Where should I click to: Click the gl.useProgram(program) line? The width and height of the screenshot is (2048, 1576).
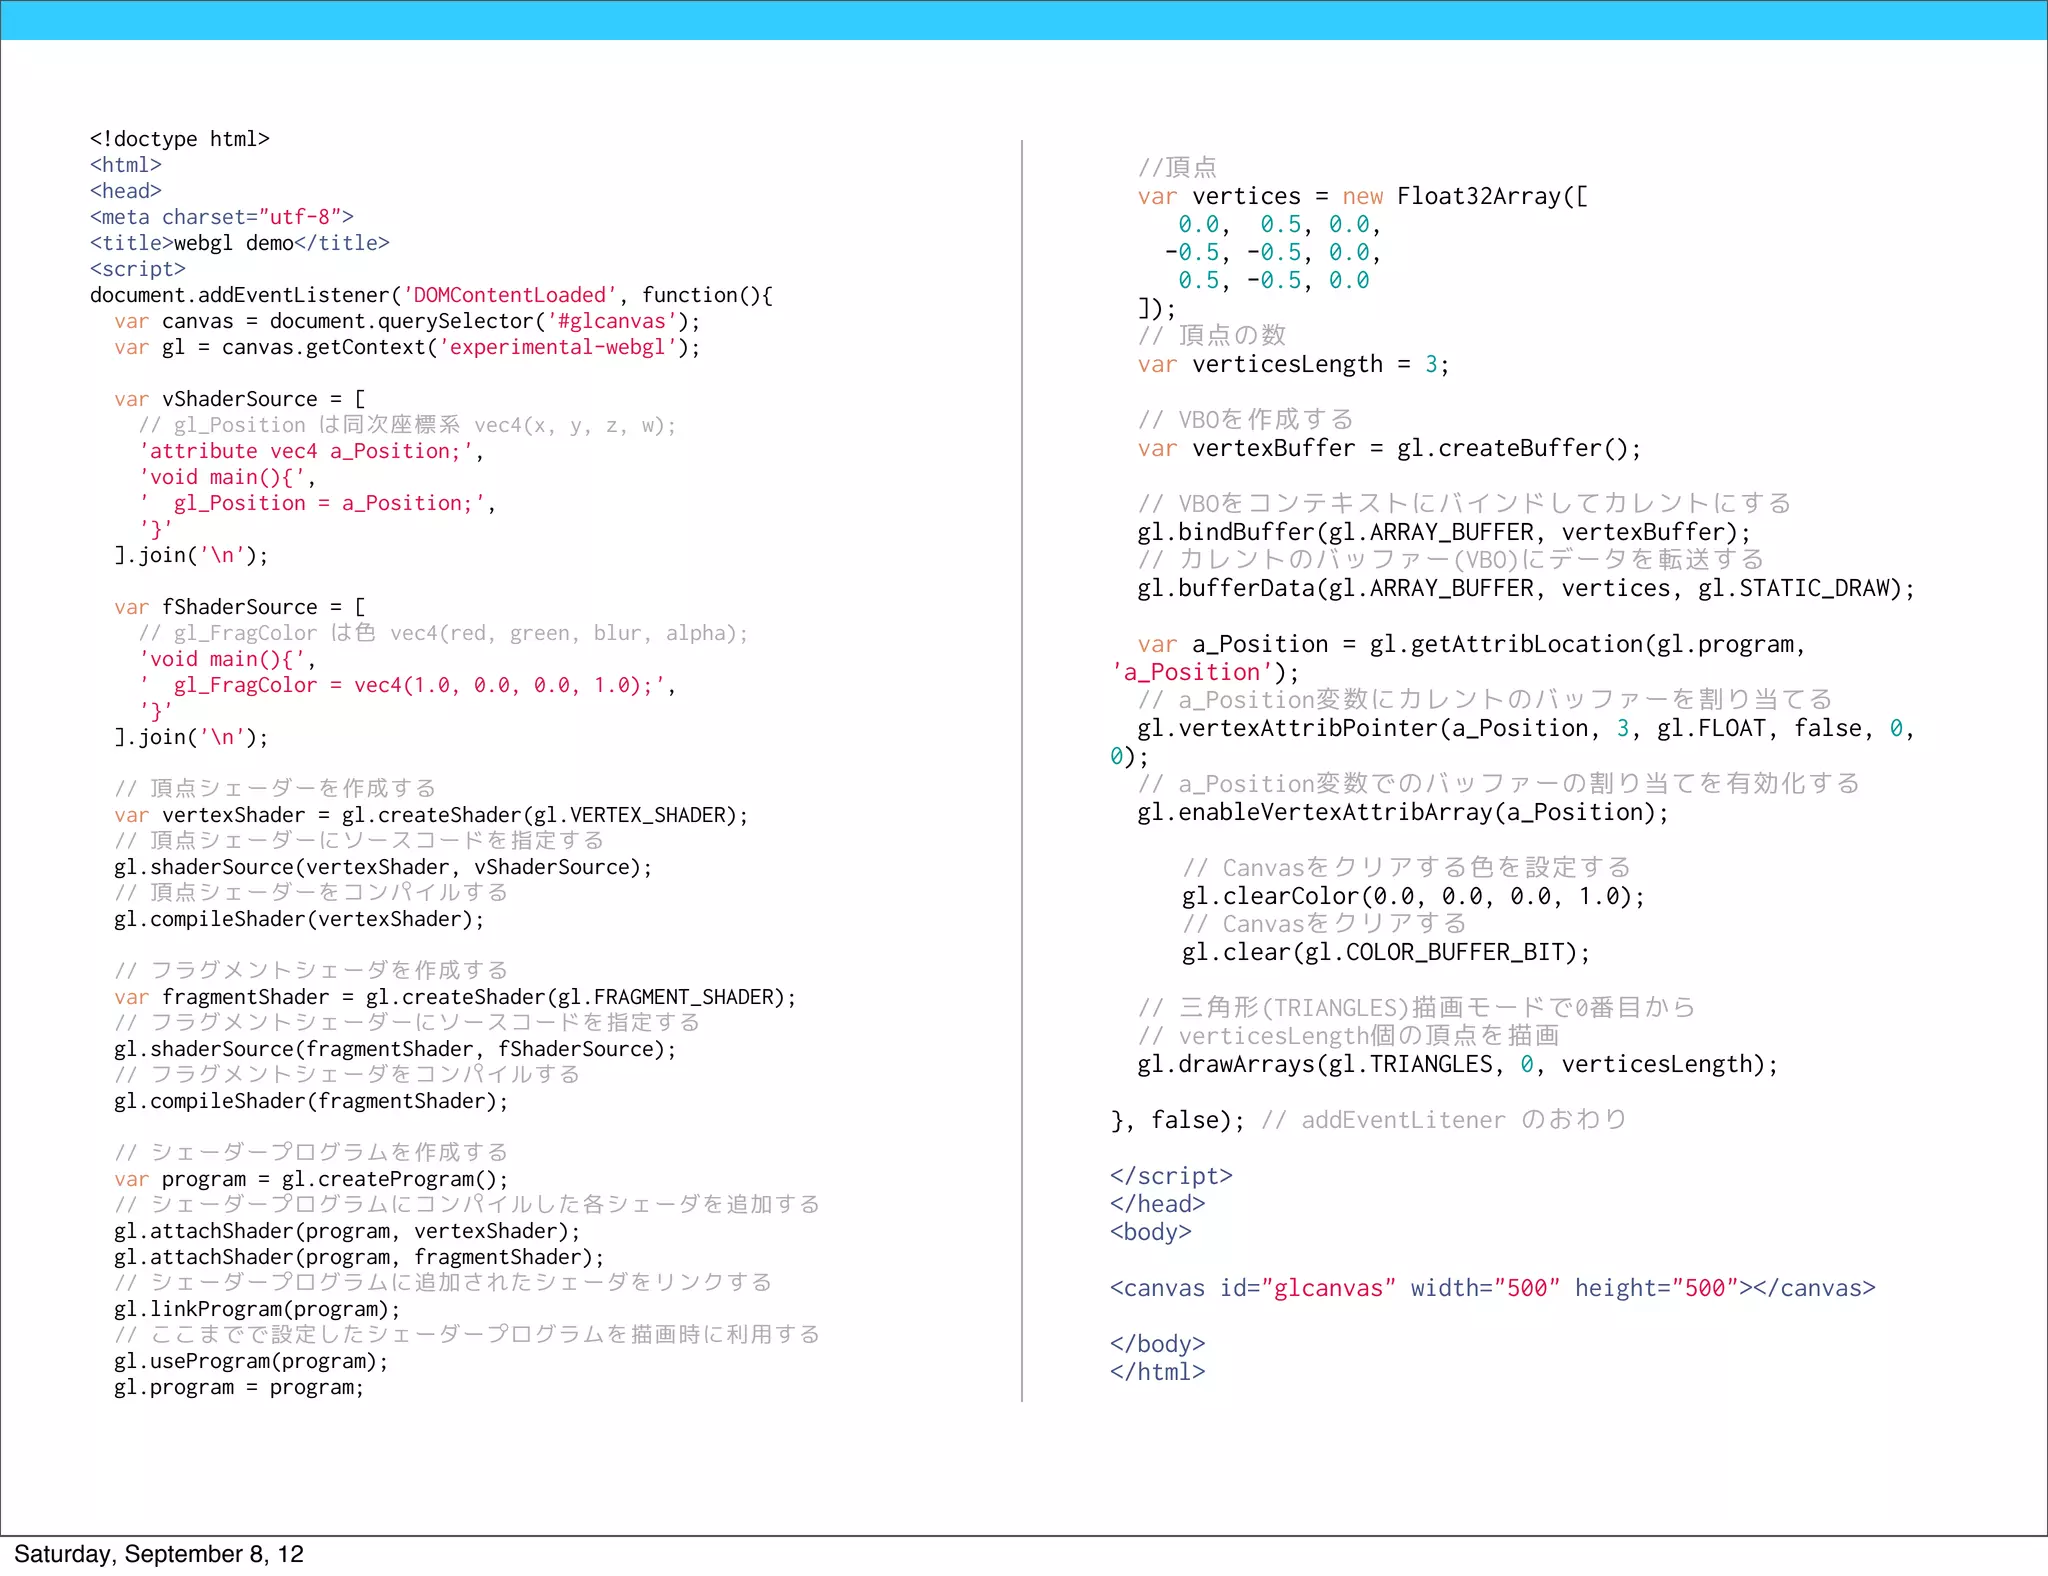click(251, 1361)
